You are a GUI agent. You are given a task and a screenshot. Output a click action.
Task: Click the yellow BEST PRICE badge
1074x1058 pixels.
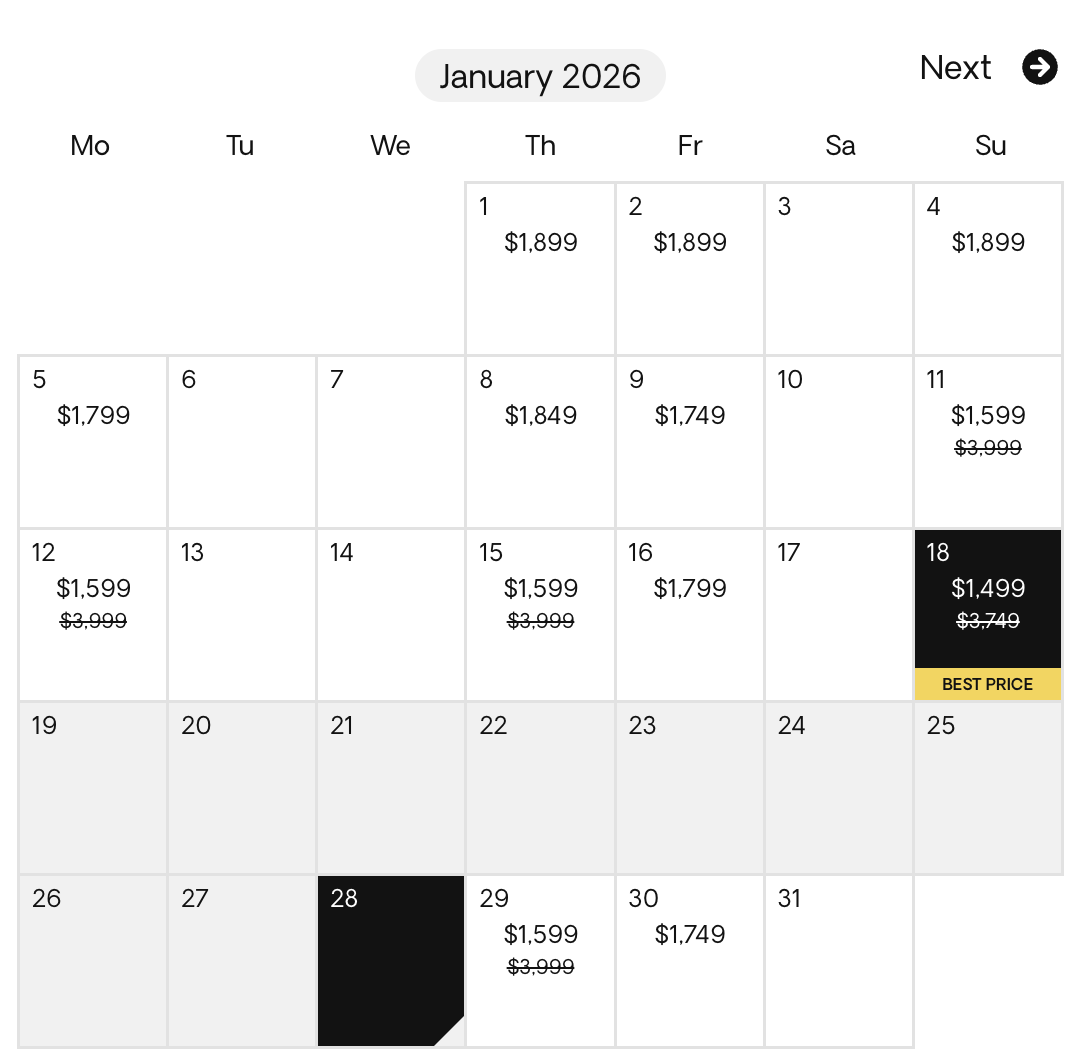coord(988,684)
